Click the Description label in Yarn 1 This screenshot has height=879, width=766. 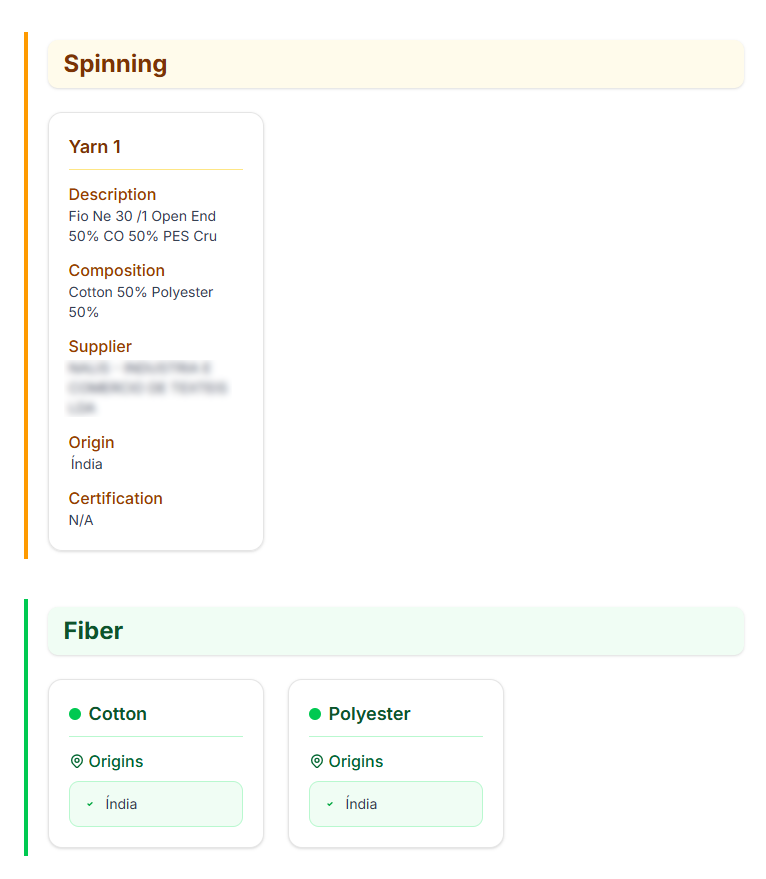point(112,194)
